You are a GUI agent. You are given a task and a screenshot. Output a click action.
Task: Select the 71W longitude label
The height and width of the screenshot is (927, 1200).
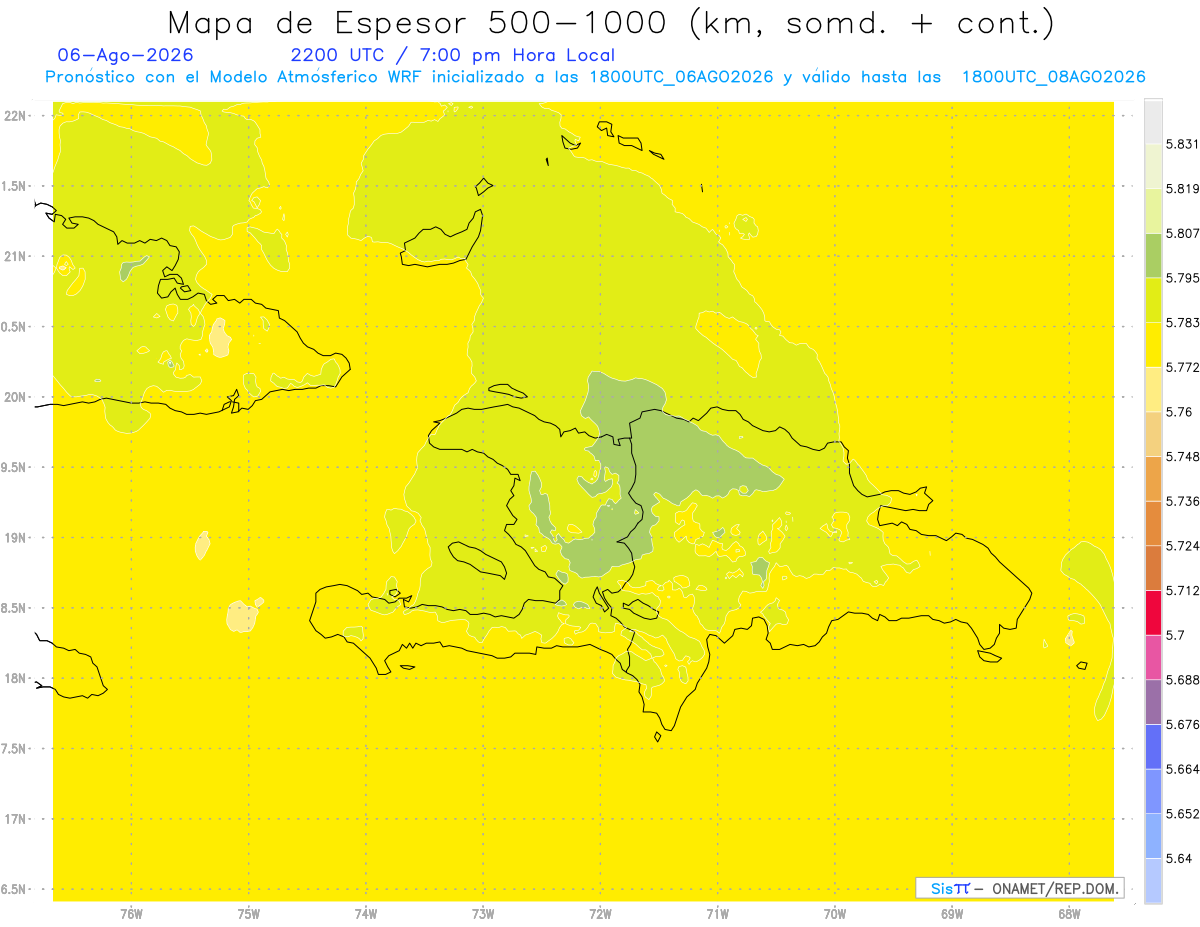coord(717,913)
